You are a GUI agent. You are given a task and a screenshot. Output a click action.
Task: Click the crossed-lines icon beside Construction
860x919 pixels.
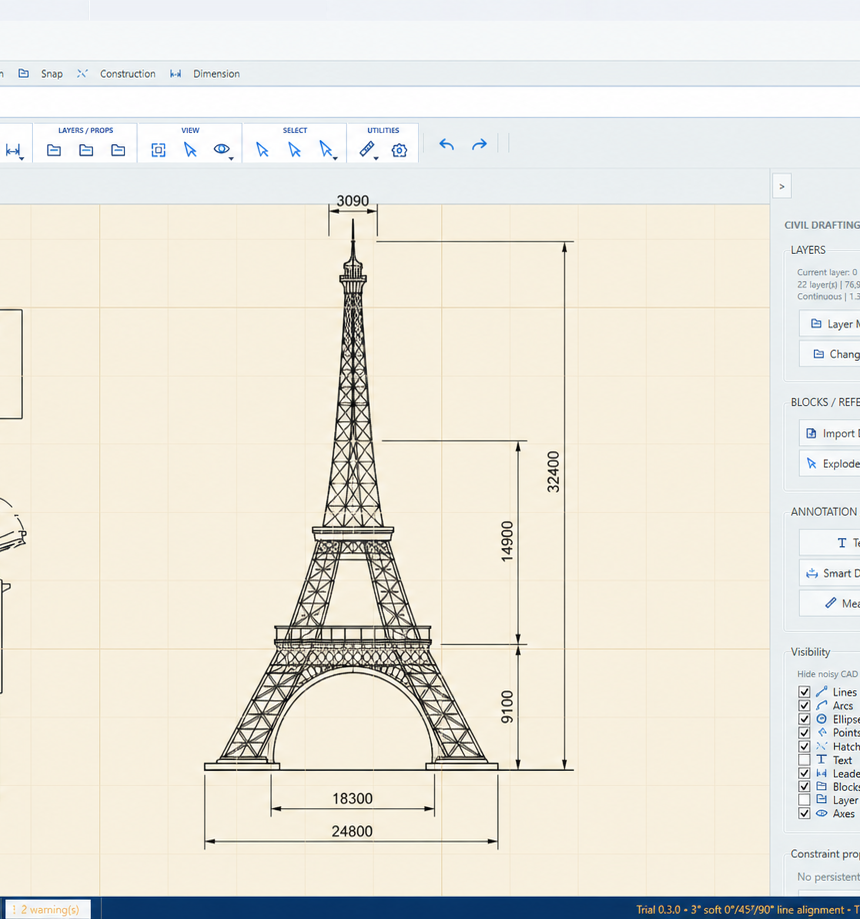coord(82,73)
